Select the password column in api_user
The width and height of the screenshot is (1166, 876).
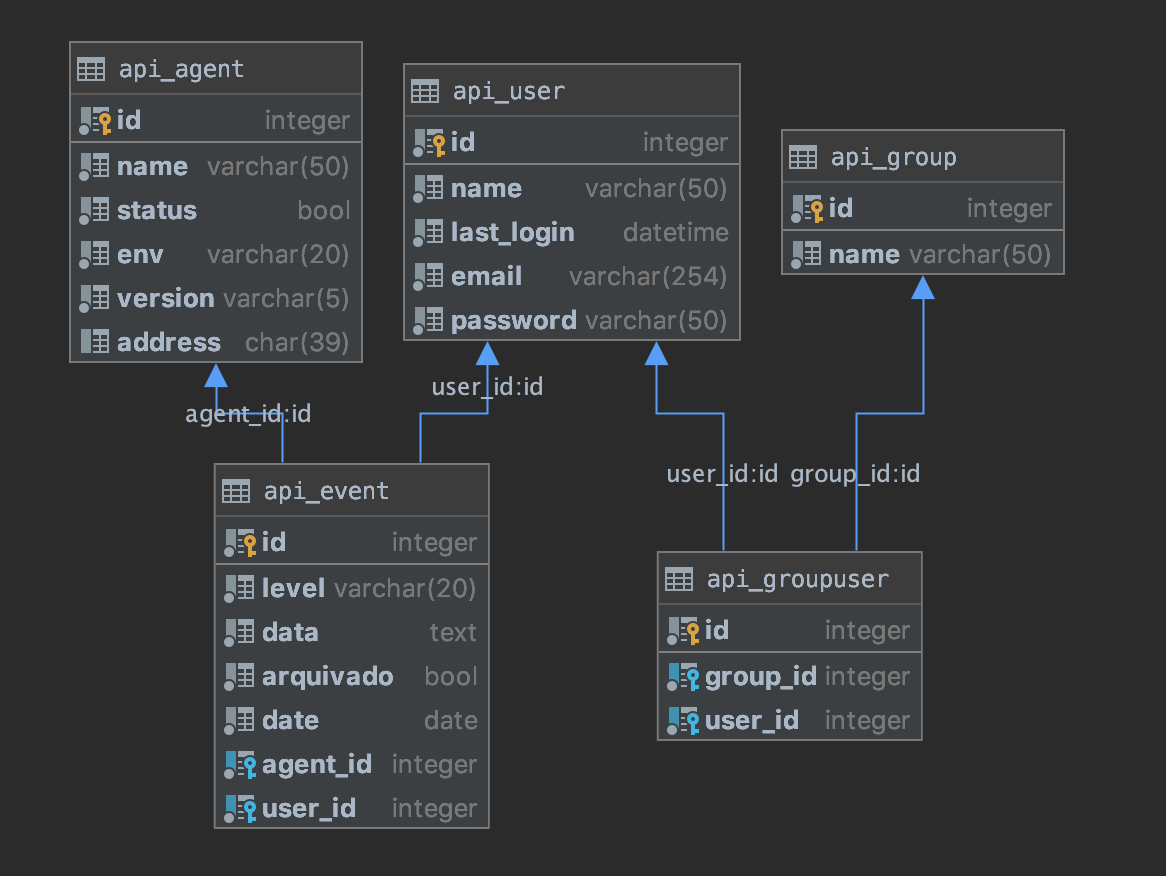[513, 321]
